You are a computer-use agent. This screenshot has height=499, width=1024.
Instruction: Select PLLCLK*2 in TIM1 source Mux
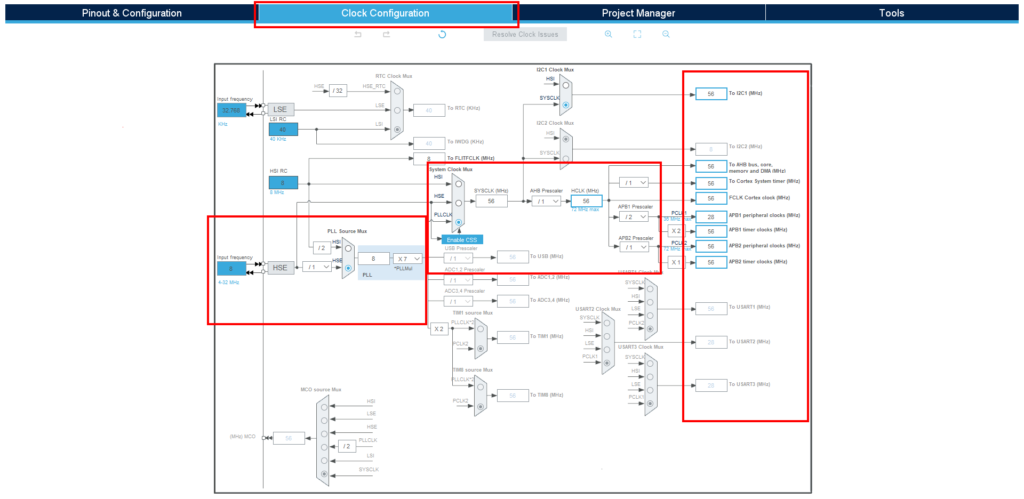[481, 329]
